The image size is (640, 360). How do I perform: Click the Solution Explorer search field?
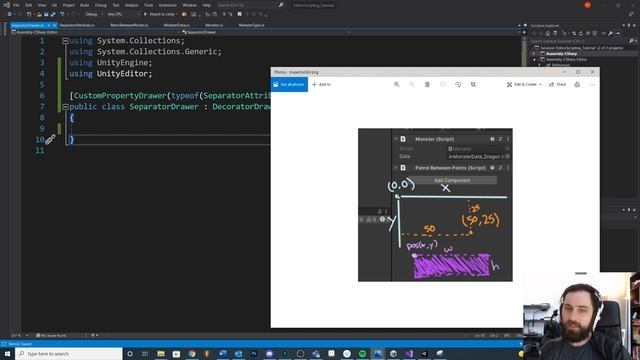coord(580,41)
